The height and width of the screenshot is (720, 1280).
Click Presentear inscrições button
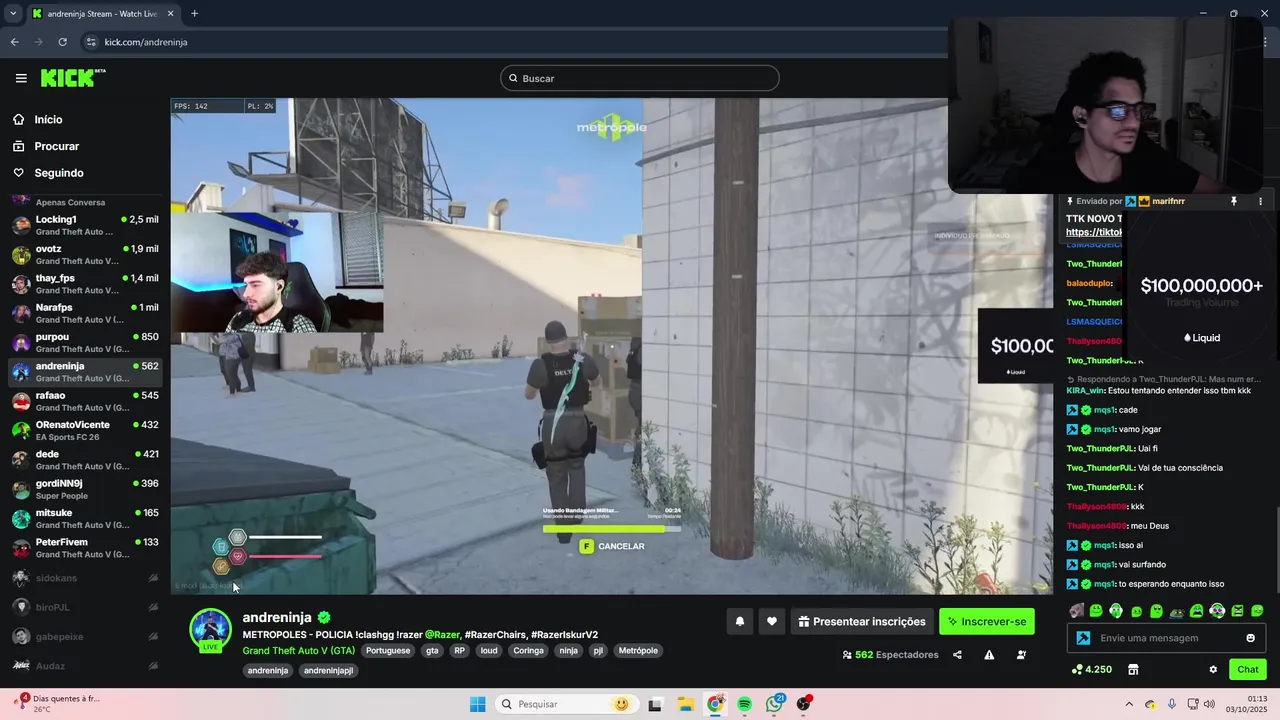(862, 622)
